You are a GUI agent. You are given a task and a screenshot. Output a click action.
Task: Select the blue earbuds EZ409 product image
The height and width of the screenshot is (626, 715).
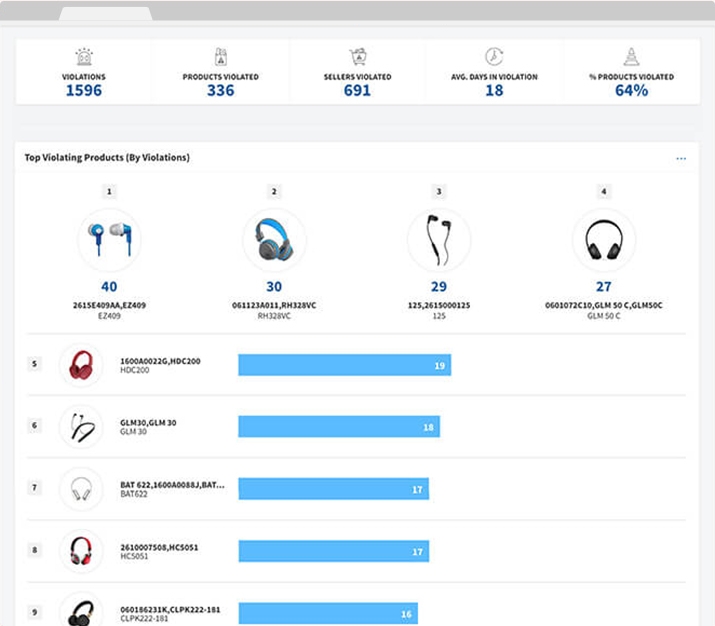[x=109, y=241]
